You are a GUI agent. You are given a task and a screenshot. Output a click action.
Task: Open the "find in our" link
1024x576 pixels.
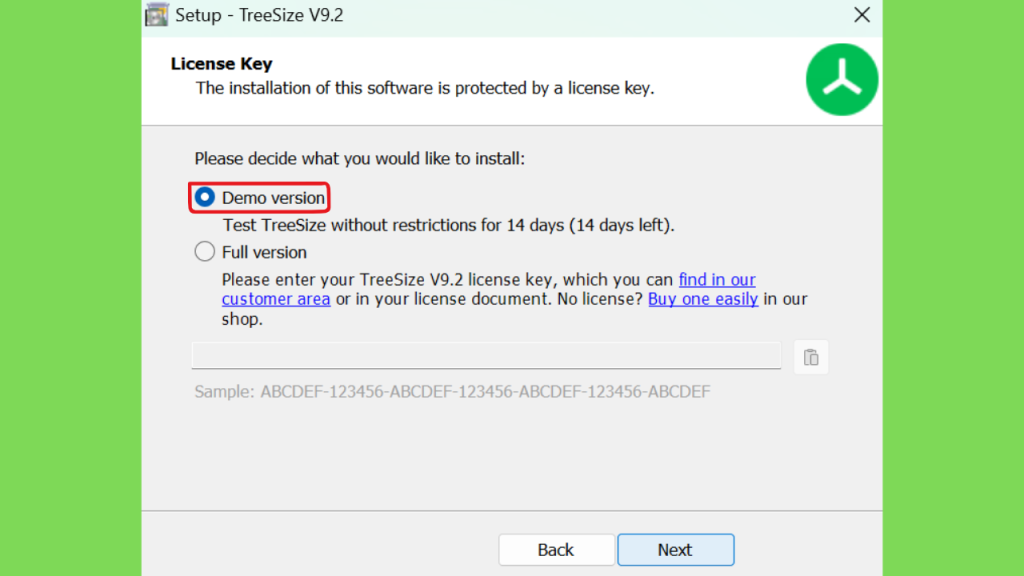717,280
